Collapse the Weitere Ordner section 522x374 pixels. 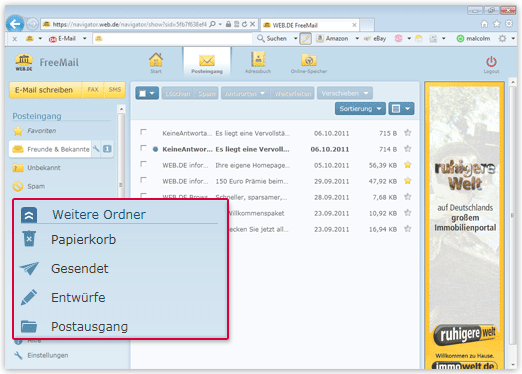tap(29, 215)
